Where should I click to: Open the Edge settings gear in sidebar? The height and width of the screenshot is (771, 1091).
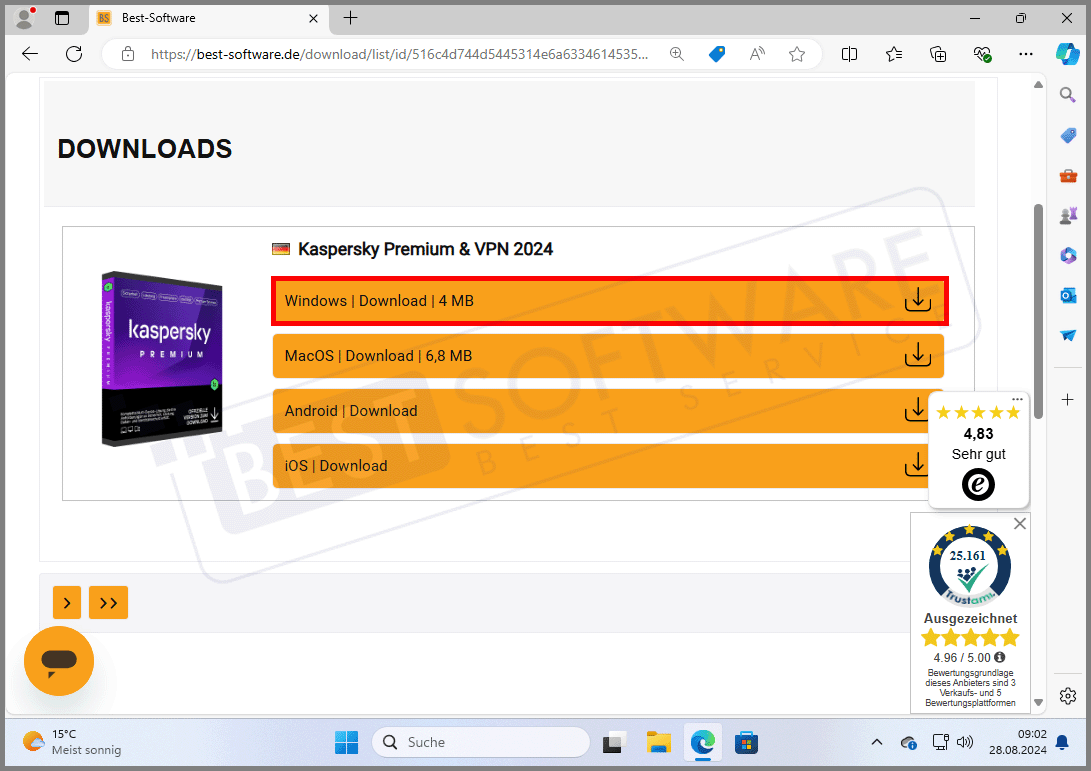(x=1067, y=696)
